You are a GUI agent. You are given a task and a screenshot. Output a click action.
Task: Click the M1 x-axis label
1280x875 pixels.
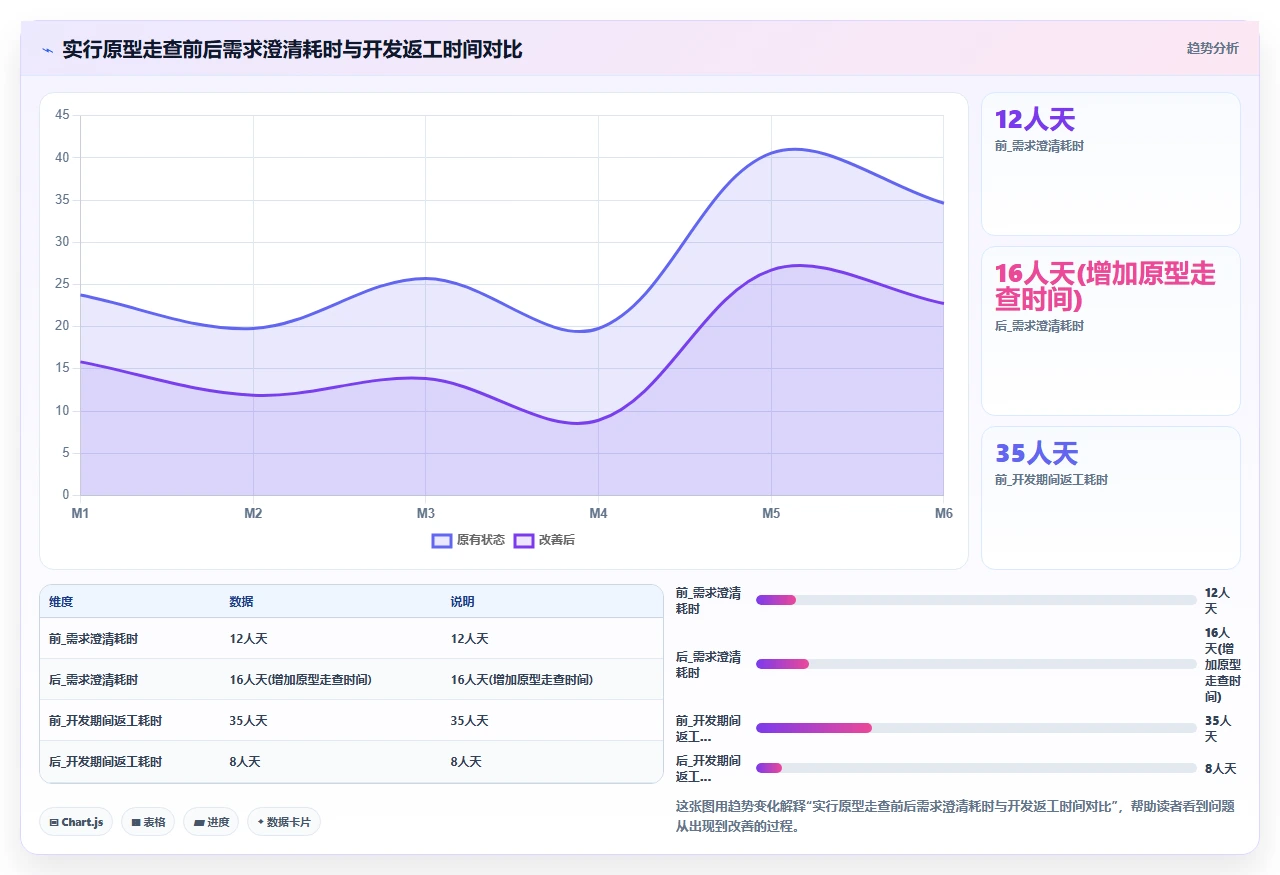[x=80, y=514]
